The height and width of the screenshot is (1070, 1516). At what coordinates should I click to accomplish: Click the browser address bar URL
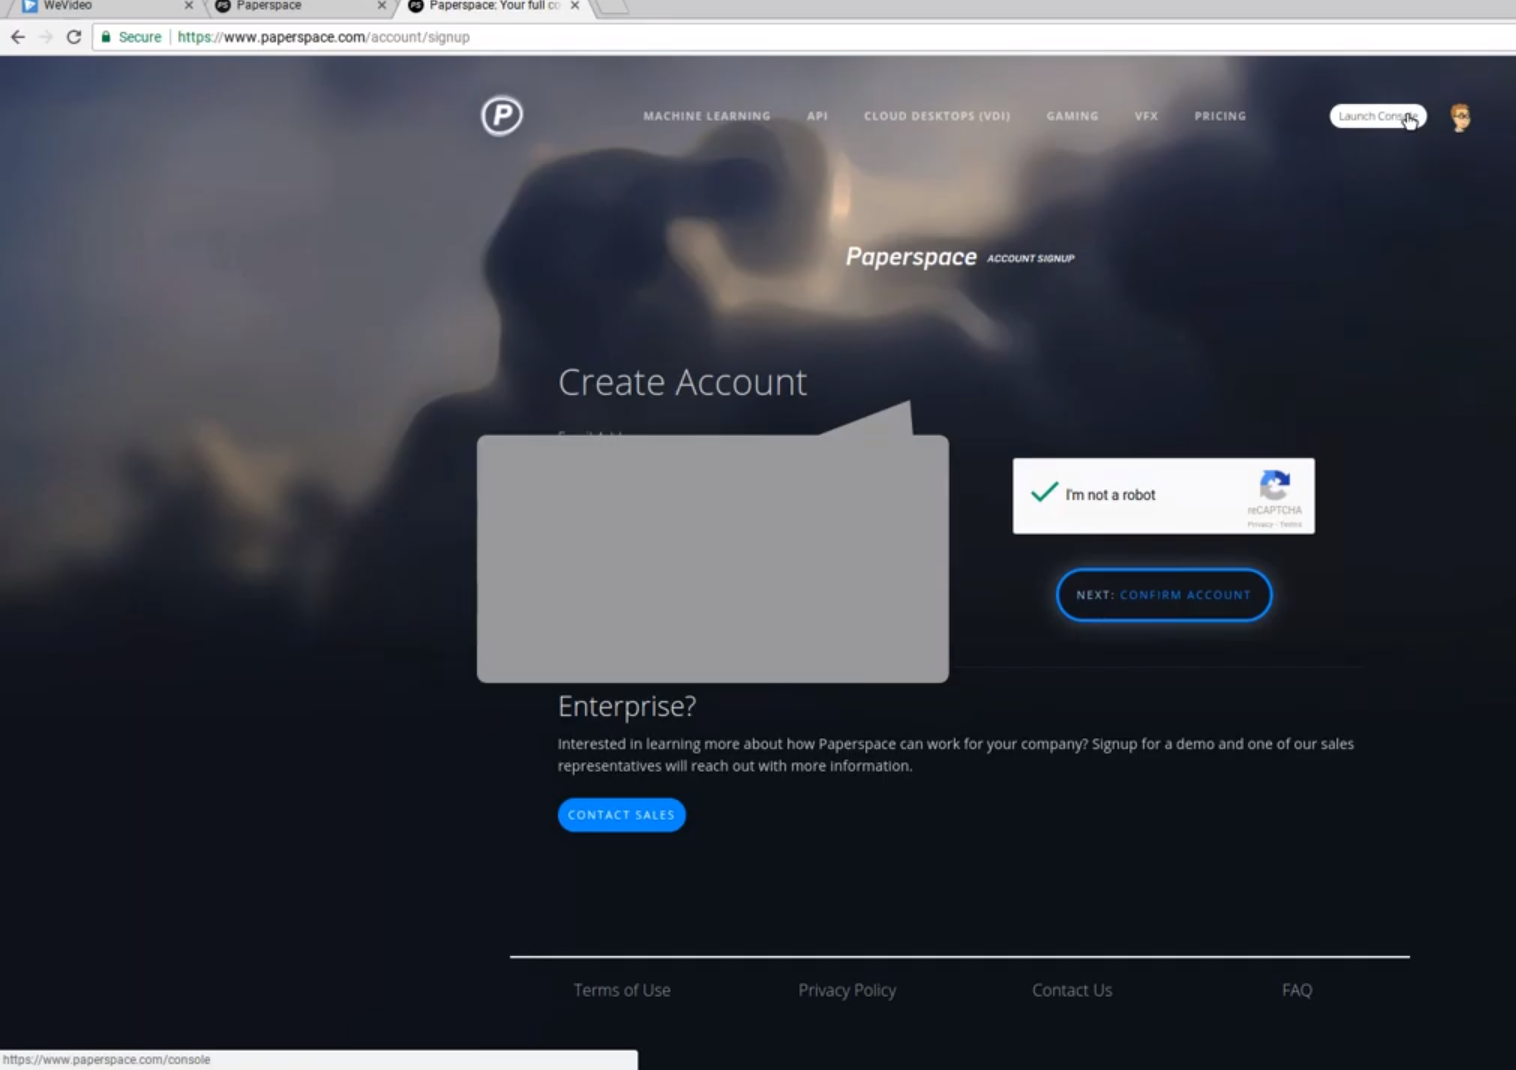[x=323, y=37]
